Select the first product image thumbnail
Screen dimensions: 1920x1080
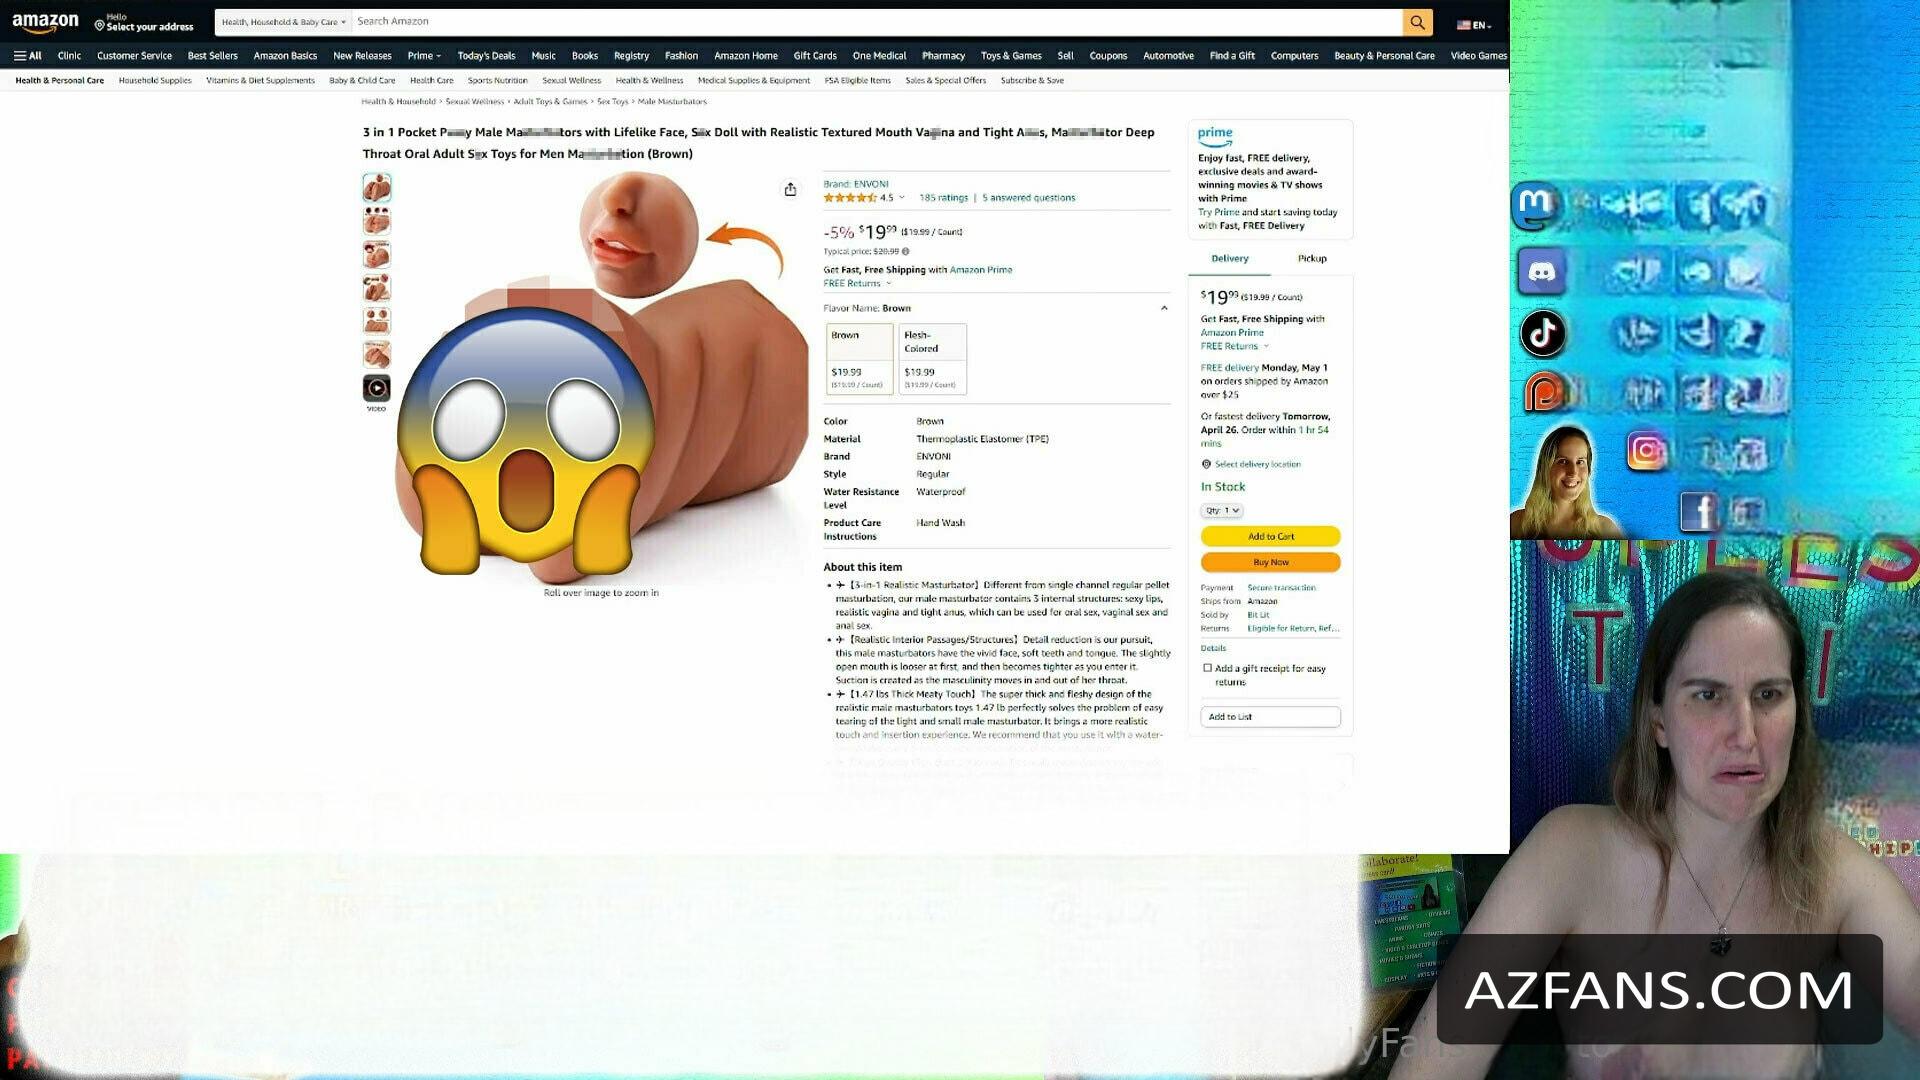coord(377,187)
